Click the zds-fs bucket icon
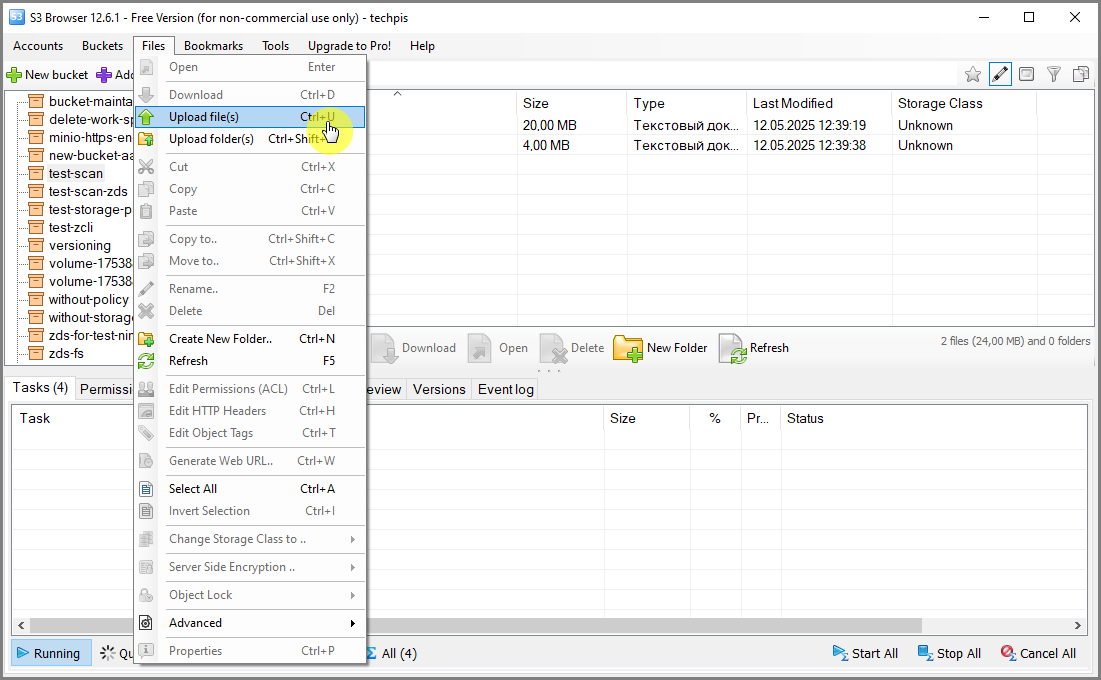Screen dimensions: 1101x680 click(36, 353)
